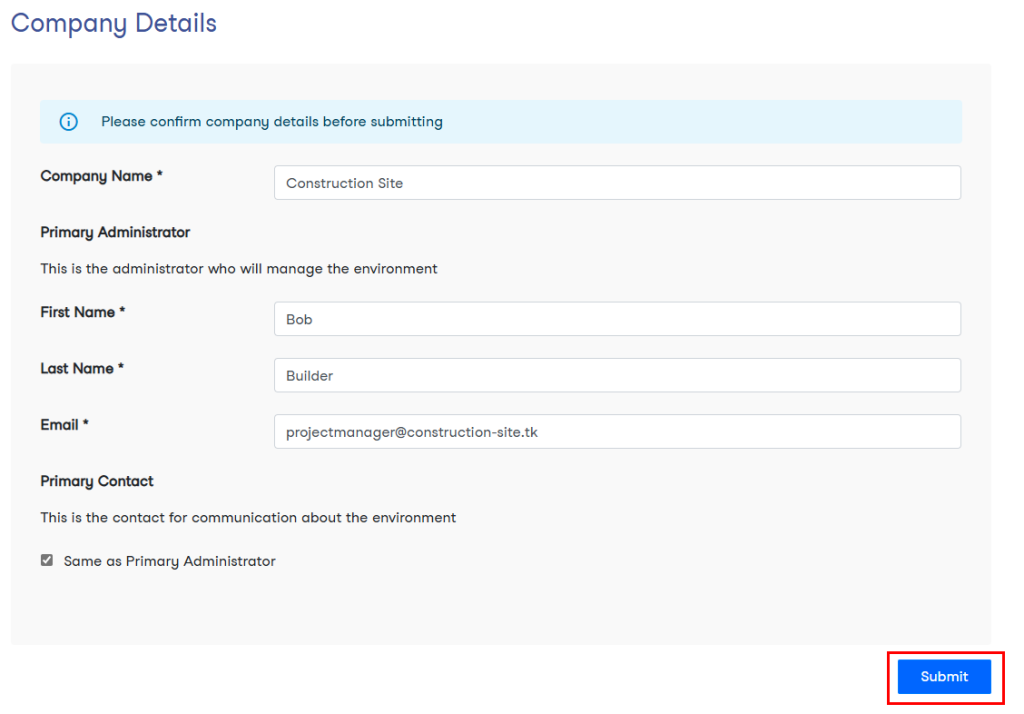Click the Email input field
The height and width of the screenshot is (714, 1024).
tap(617, 431)
